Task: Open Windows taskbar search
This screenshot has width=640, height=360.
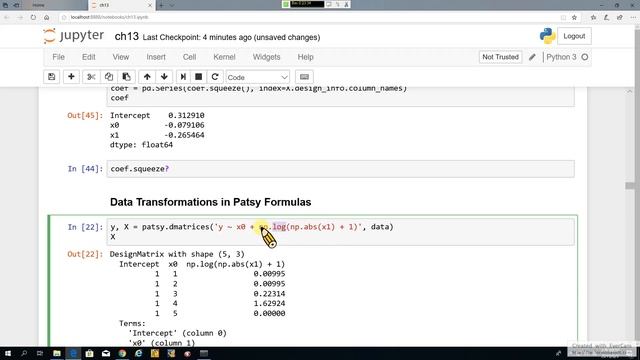Action: [x=24, y=353]
